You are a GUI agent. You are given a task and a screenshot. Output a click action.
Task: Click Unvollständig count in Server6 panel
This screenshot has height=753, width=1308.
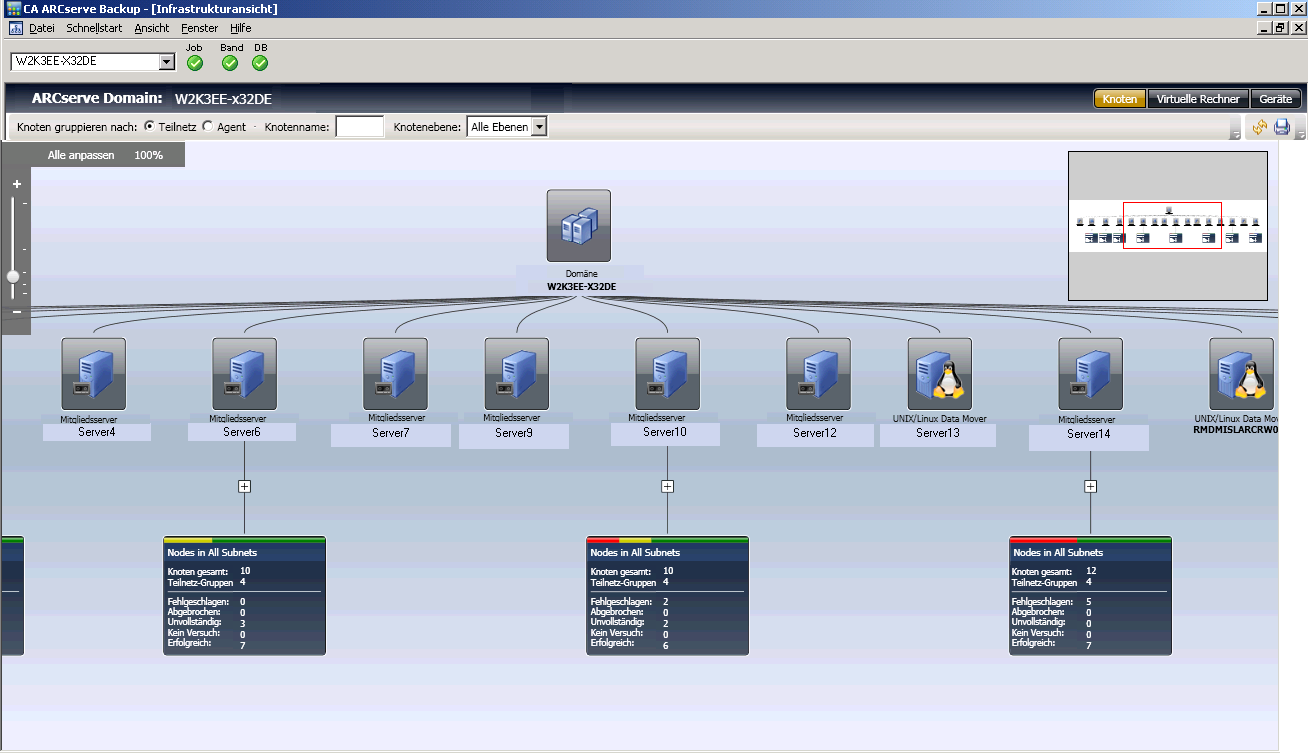(243, 623)
